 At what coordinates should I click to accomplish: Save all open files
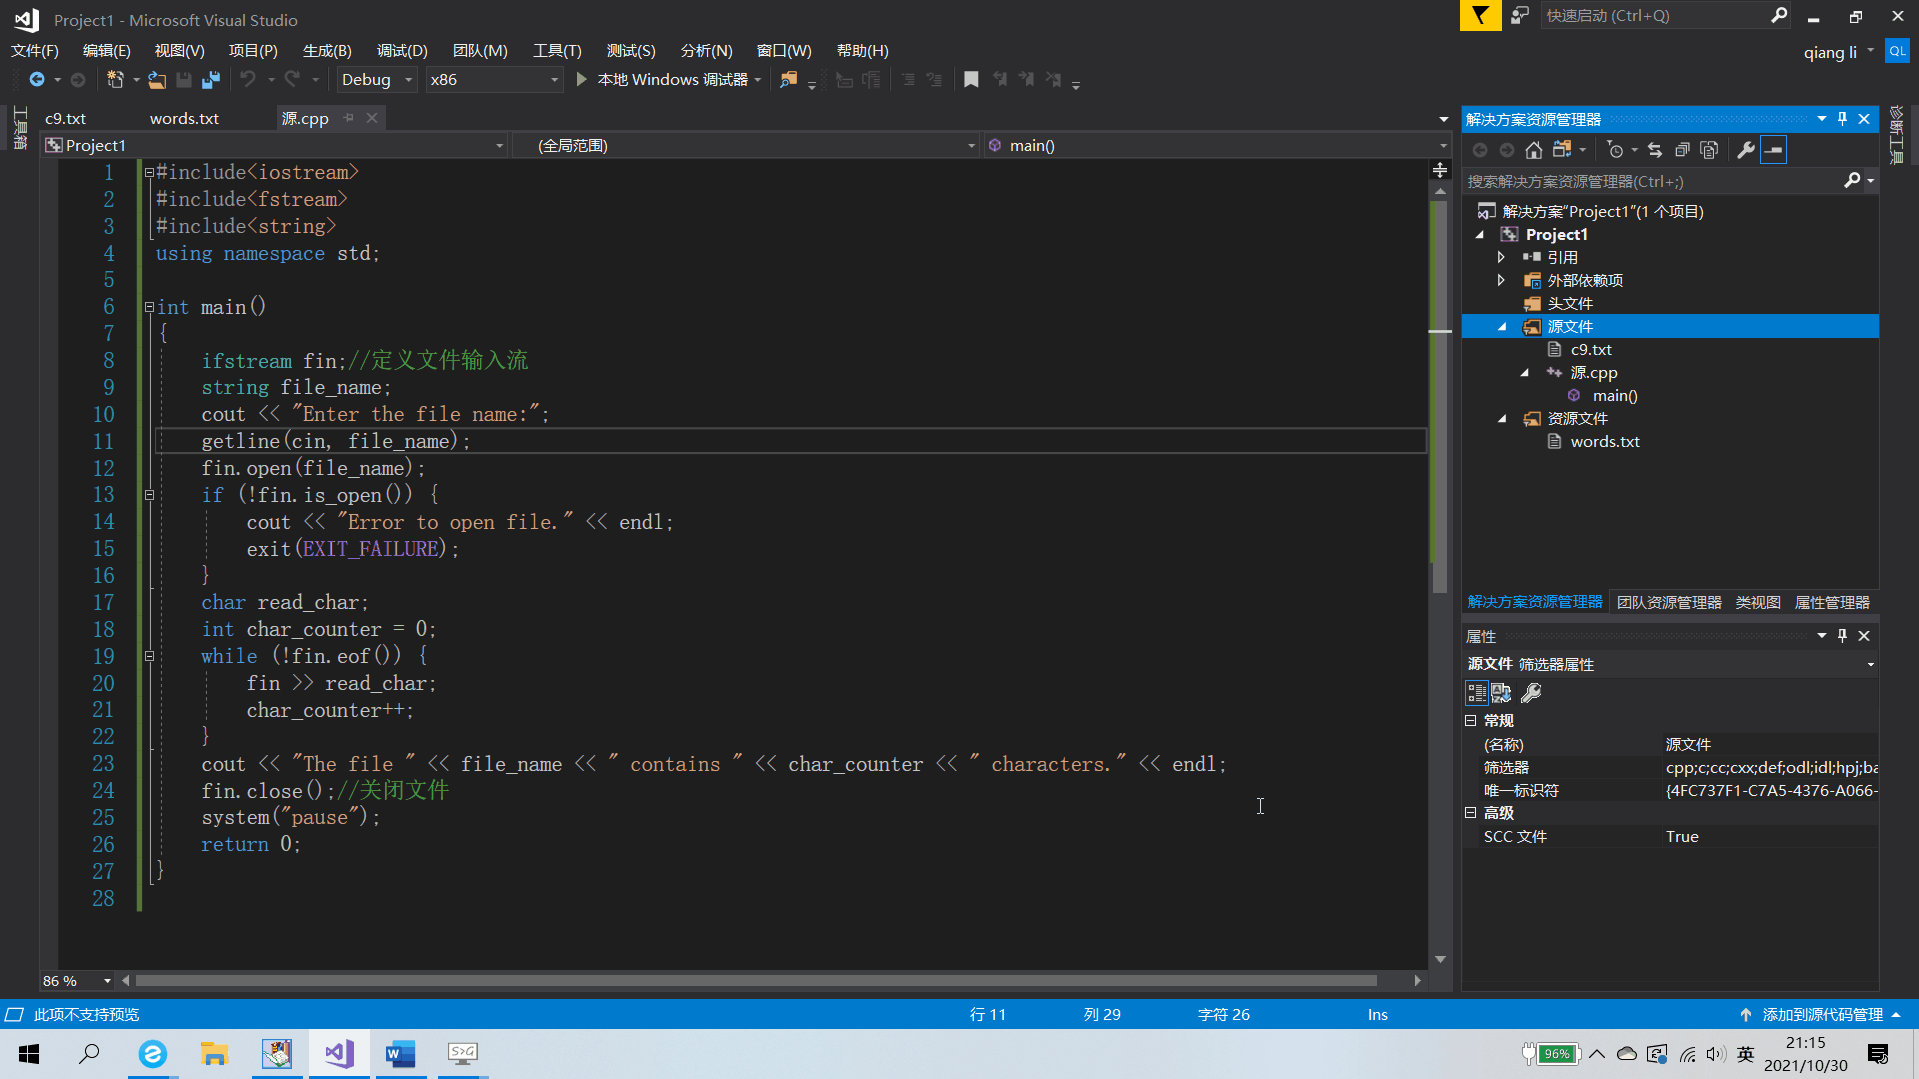(210, 80)
